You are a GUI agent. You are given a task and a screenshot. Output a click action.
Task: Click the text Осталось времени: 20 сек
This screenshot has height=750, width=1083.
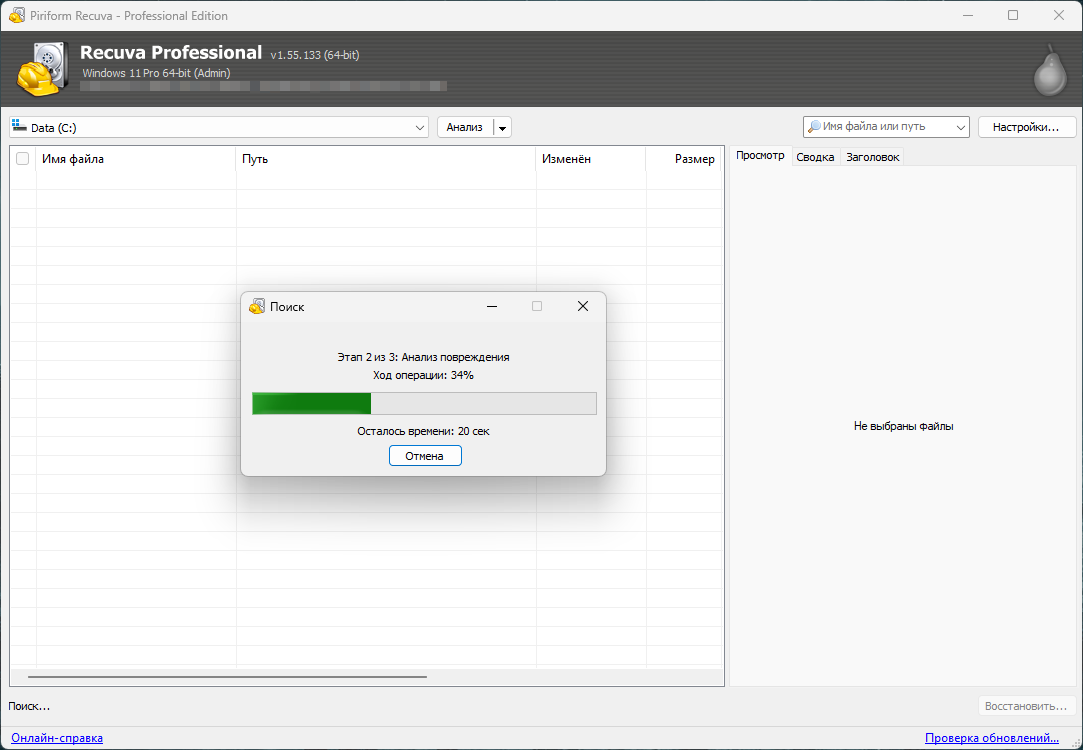tap(423, 431)
